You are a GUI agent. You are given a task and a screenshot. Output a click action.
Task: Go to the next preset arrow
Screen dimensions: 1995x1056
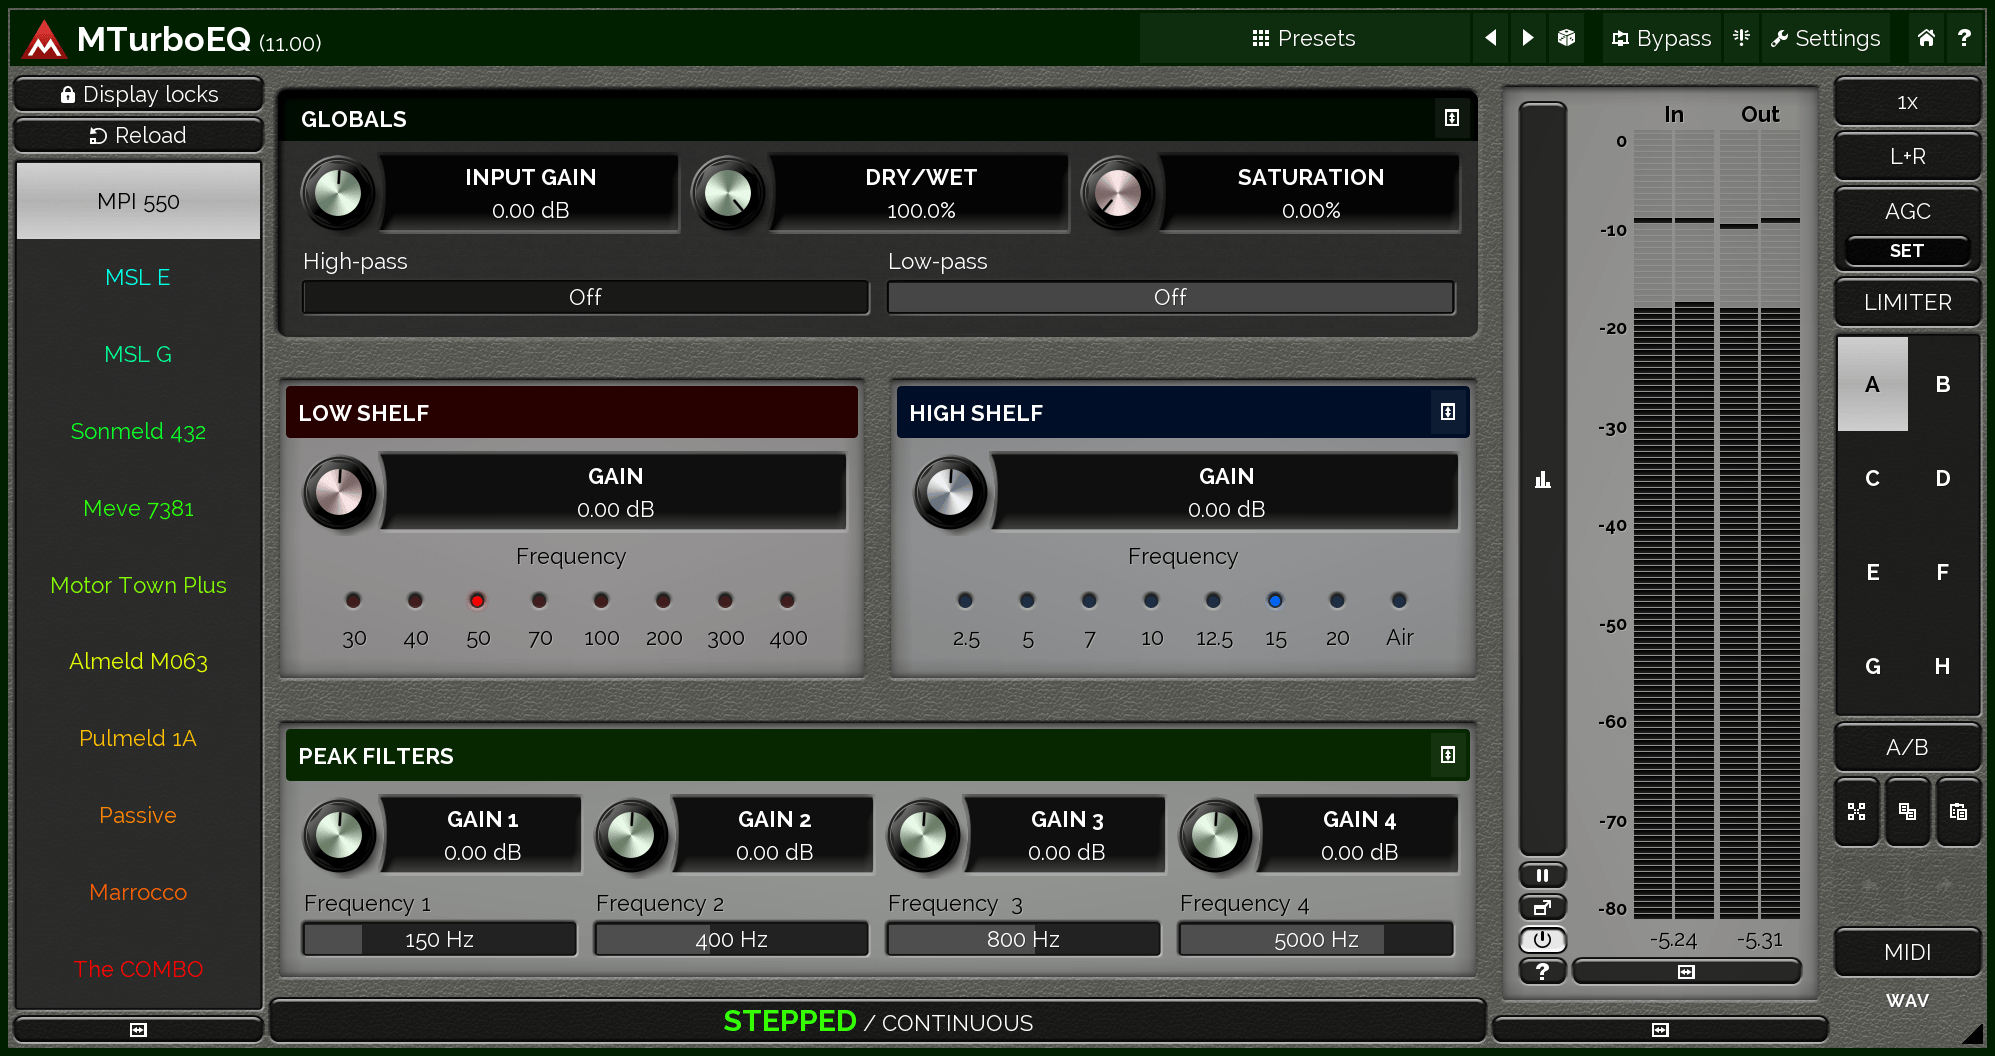(1527, 38)
